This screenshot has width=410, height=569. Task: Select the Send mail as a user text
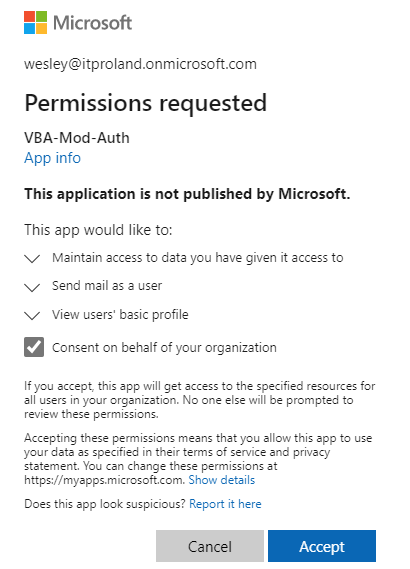click(107, 286)
